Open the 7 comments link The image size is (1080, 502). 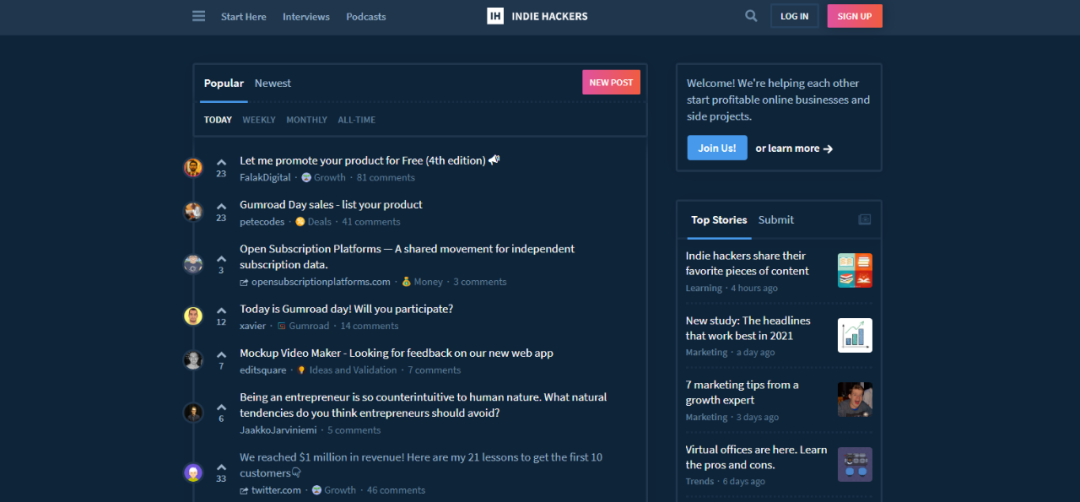click(x=434, y=370)
